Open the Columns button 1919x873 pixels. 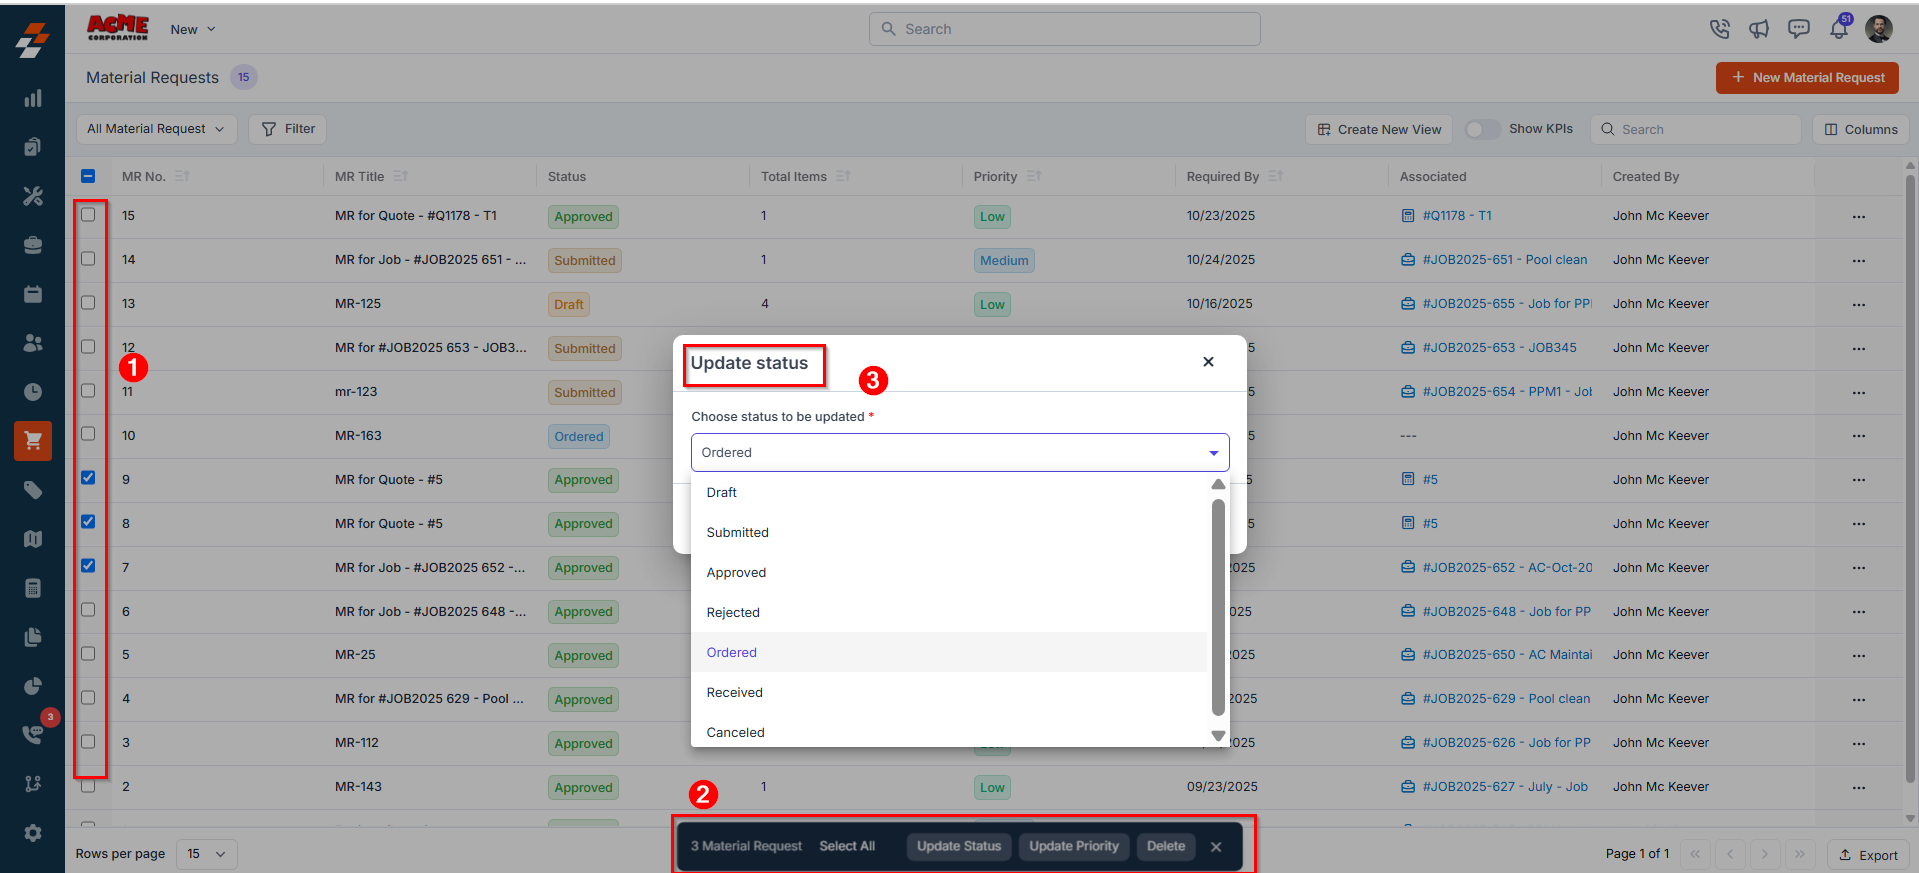1861,129
